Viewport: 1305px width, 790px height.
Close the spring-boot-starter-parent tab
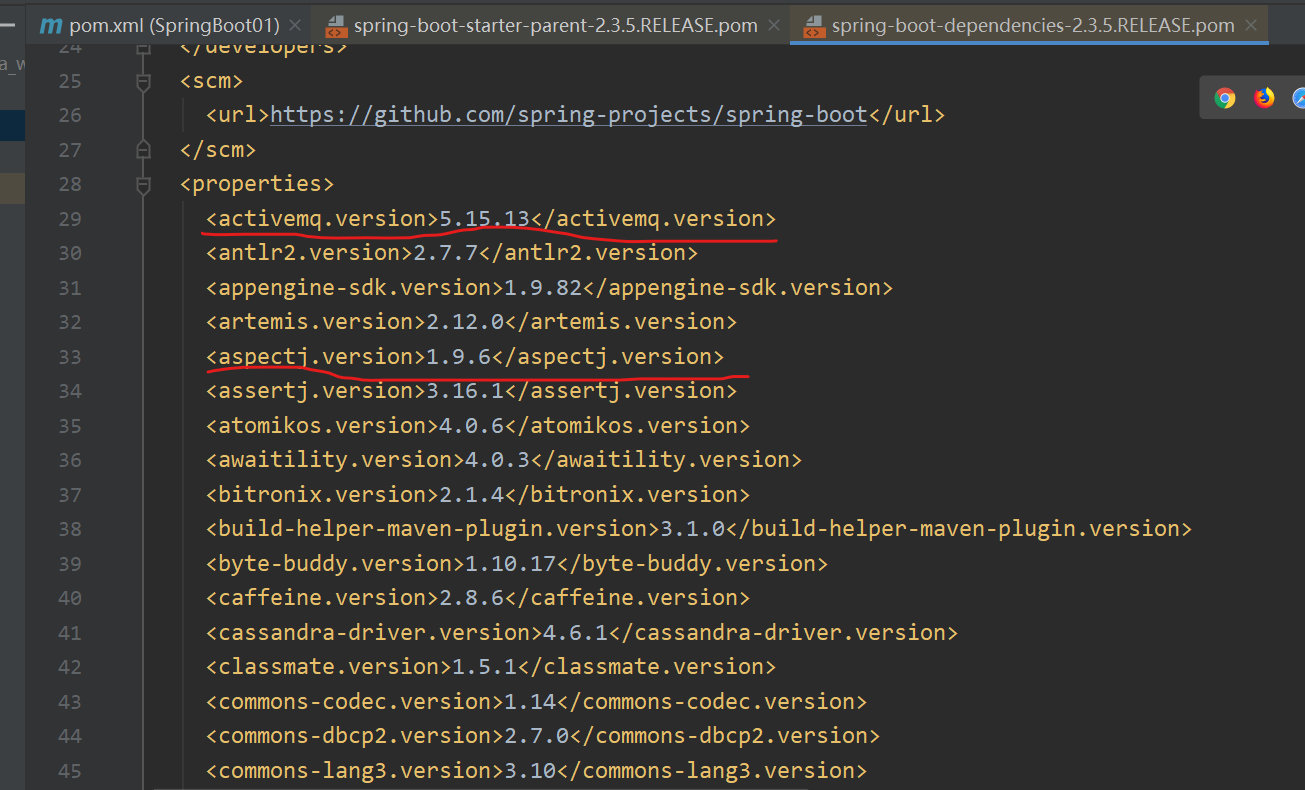(x=772, y=25)
